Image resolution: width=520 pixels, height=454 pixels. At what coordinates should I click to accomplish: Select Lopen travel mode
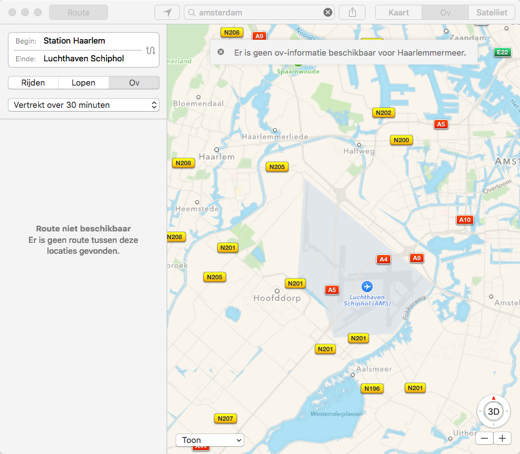pyautogui.click(x=83, y=83)
